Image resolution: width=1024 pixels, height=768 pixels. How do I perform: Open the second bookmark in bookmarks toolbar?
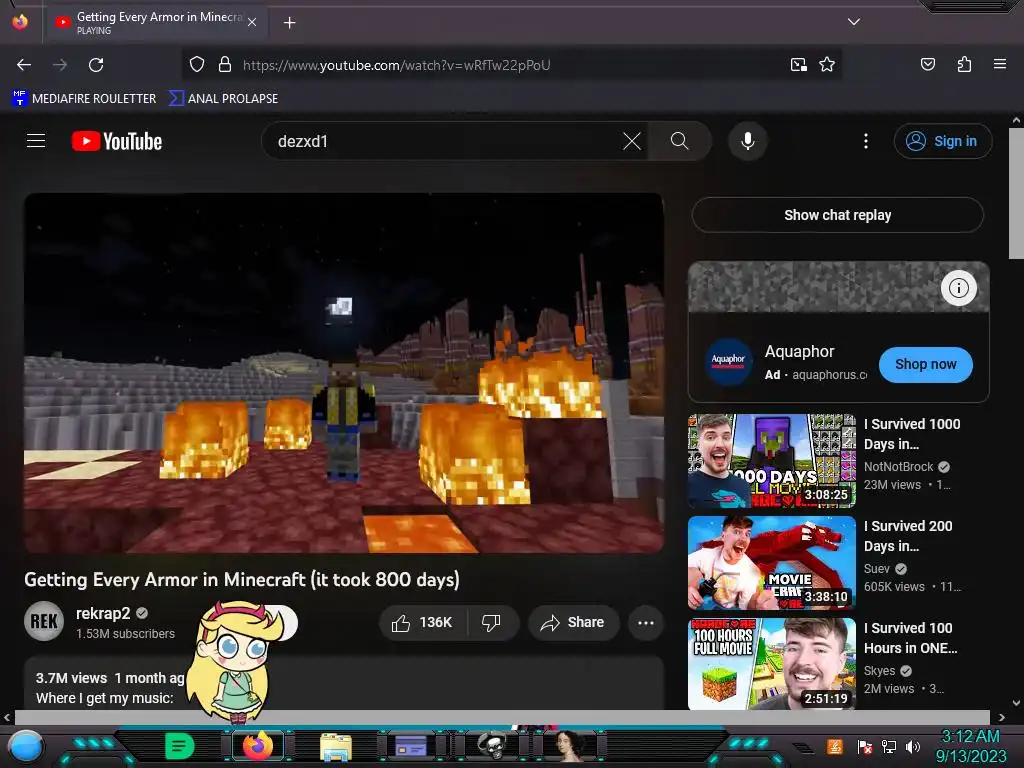pos(223,98)
